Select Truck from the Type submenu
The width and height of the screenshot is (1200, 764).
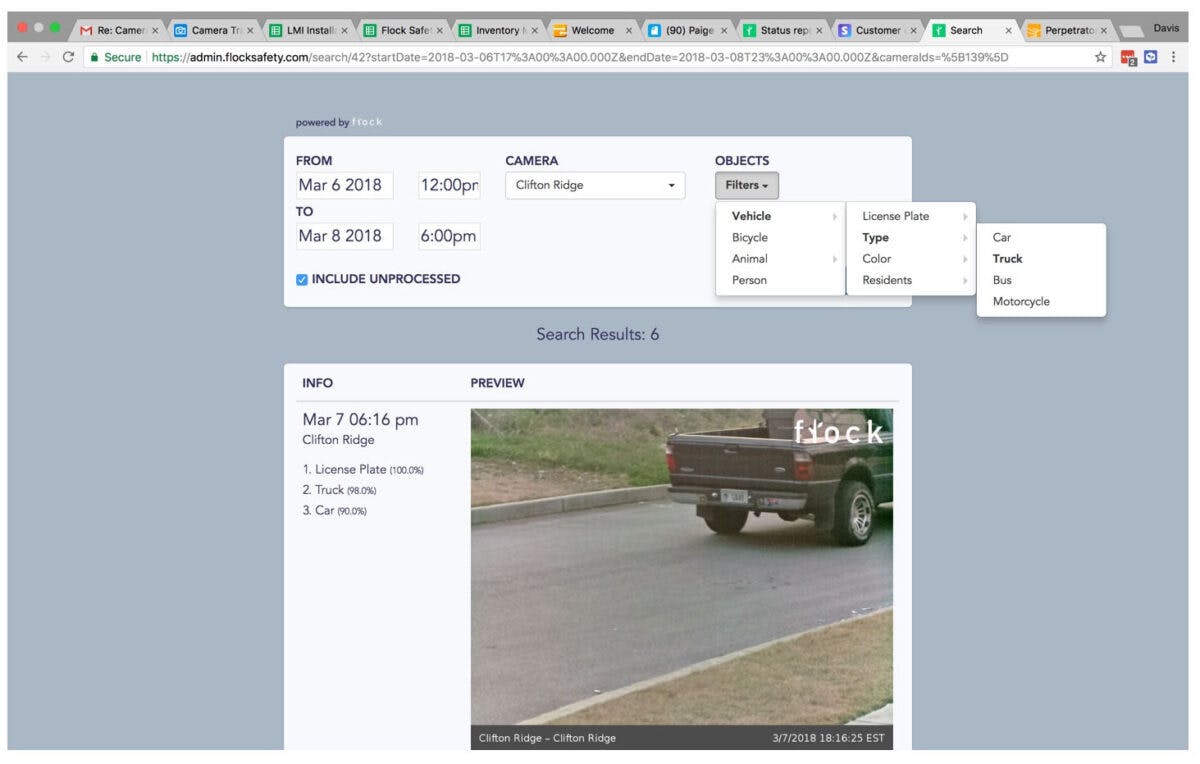pos(1006,258)
